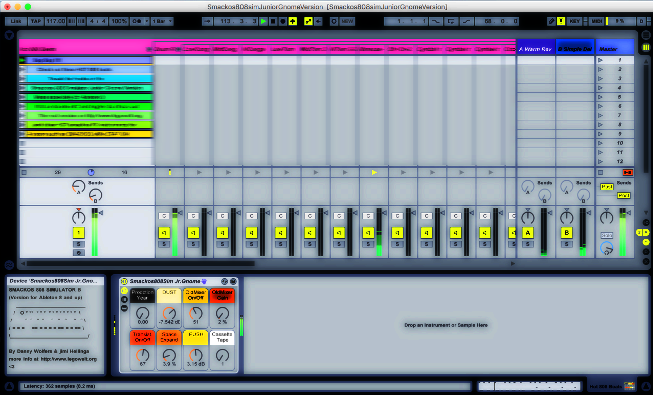
Task: Click the legowelt.org link in the info text
Action: (69, 359)
